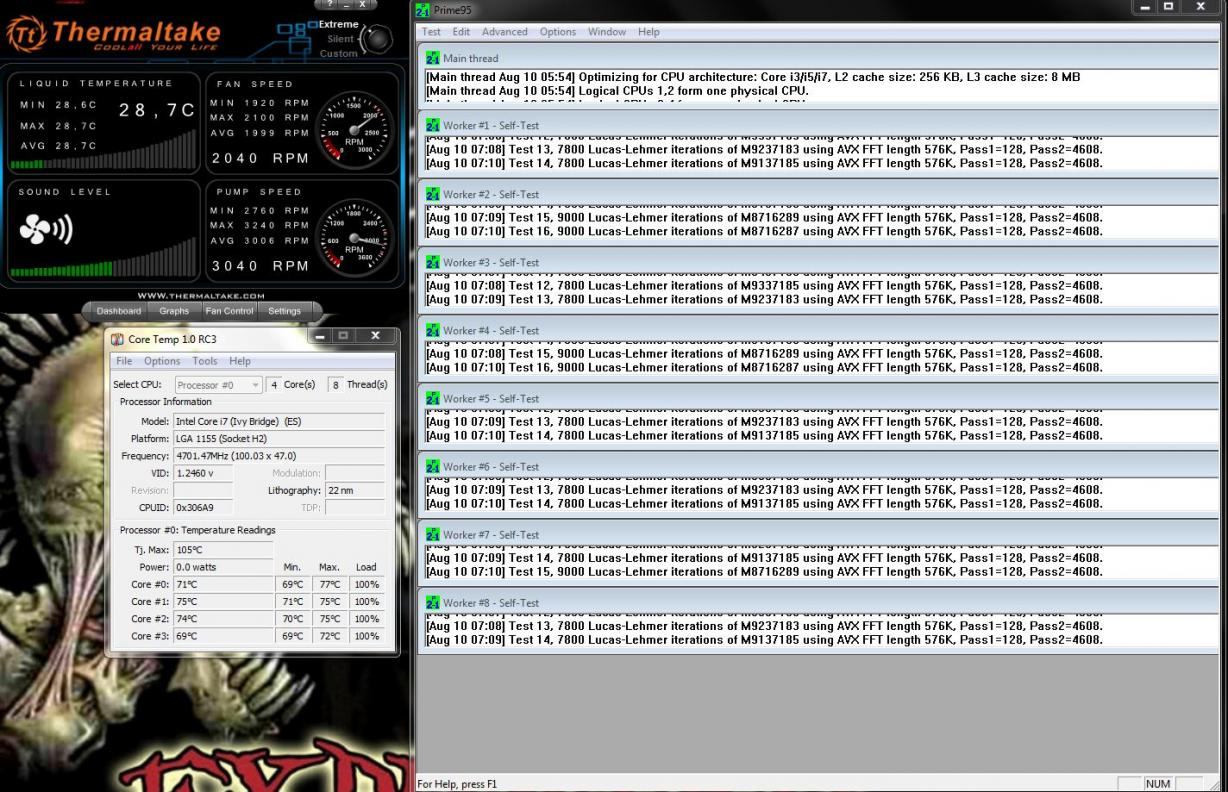Click the Worker #3 Self-Test window icon

coord(432,262)
